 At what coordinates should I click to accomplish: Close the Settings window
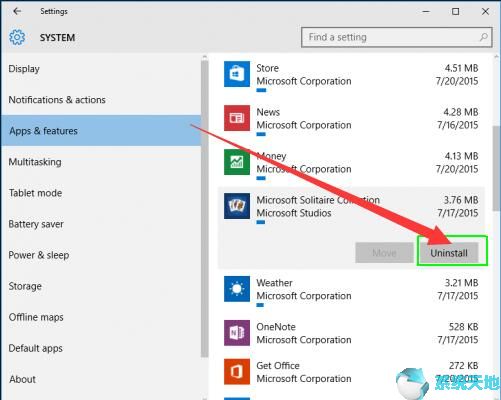485,12
